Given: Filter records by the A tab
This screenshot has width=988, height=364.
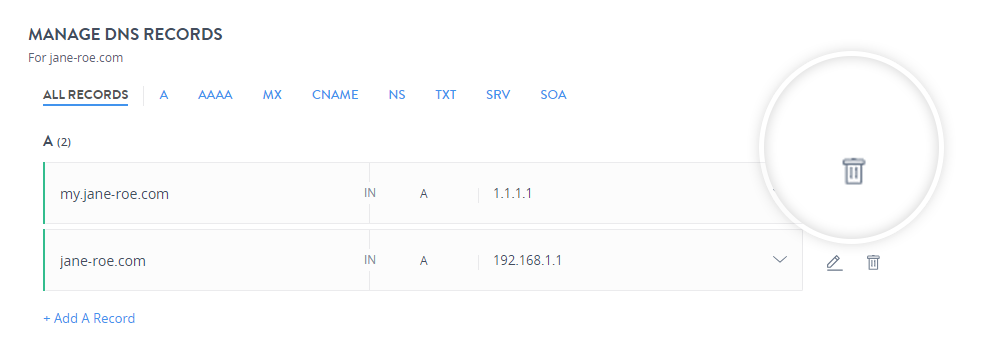Looking at the screenshot, I should 164,95.
